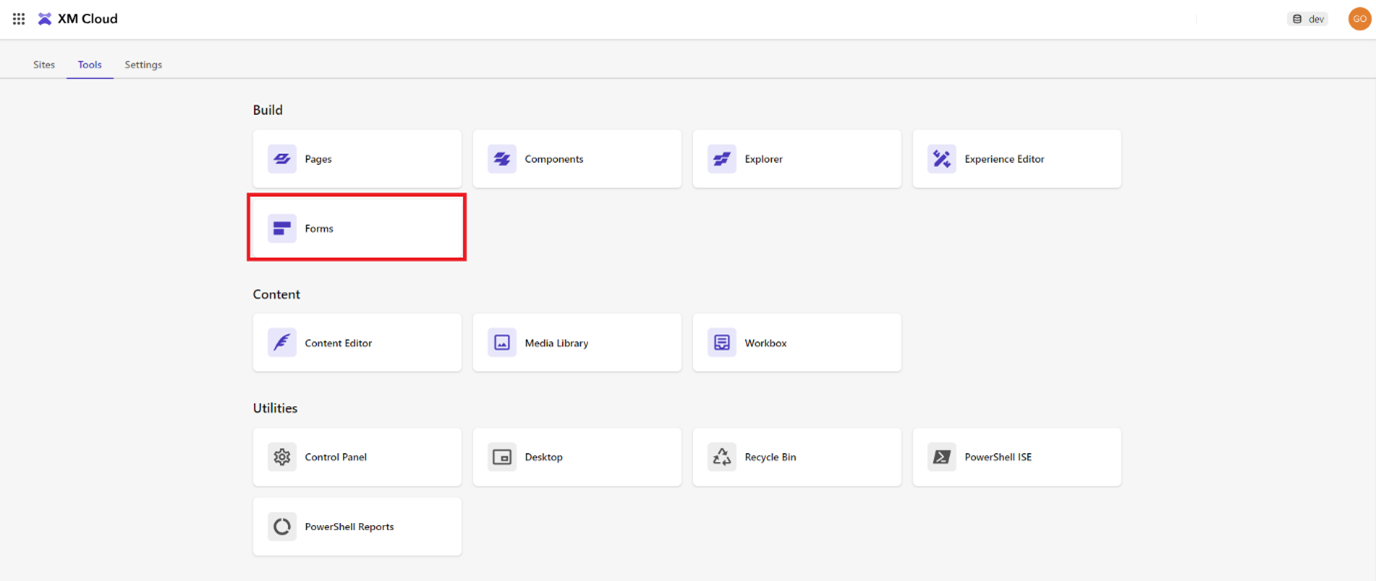Click the Recycle Bin icon
The height and width of the screenshot is (581, 1376).
(722, 457)
